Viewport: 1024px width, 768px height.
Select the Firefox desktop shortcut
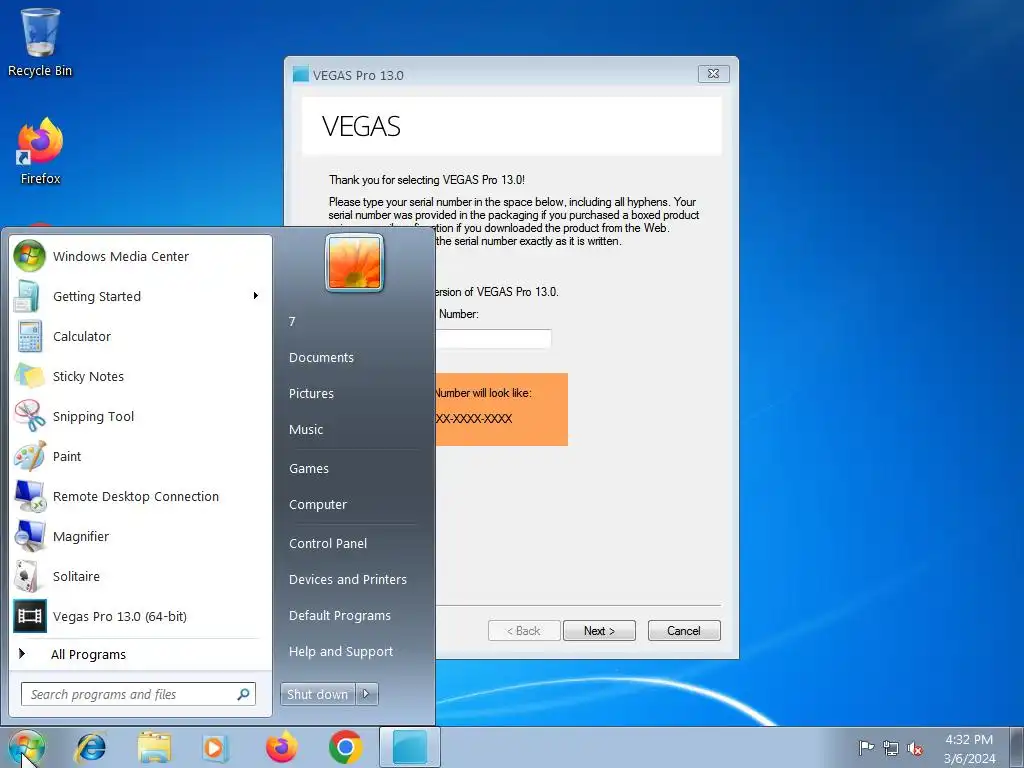tap(40, 152)
